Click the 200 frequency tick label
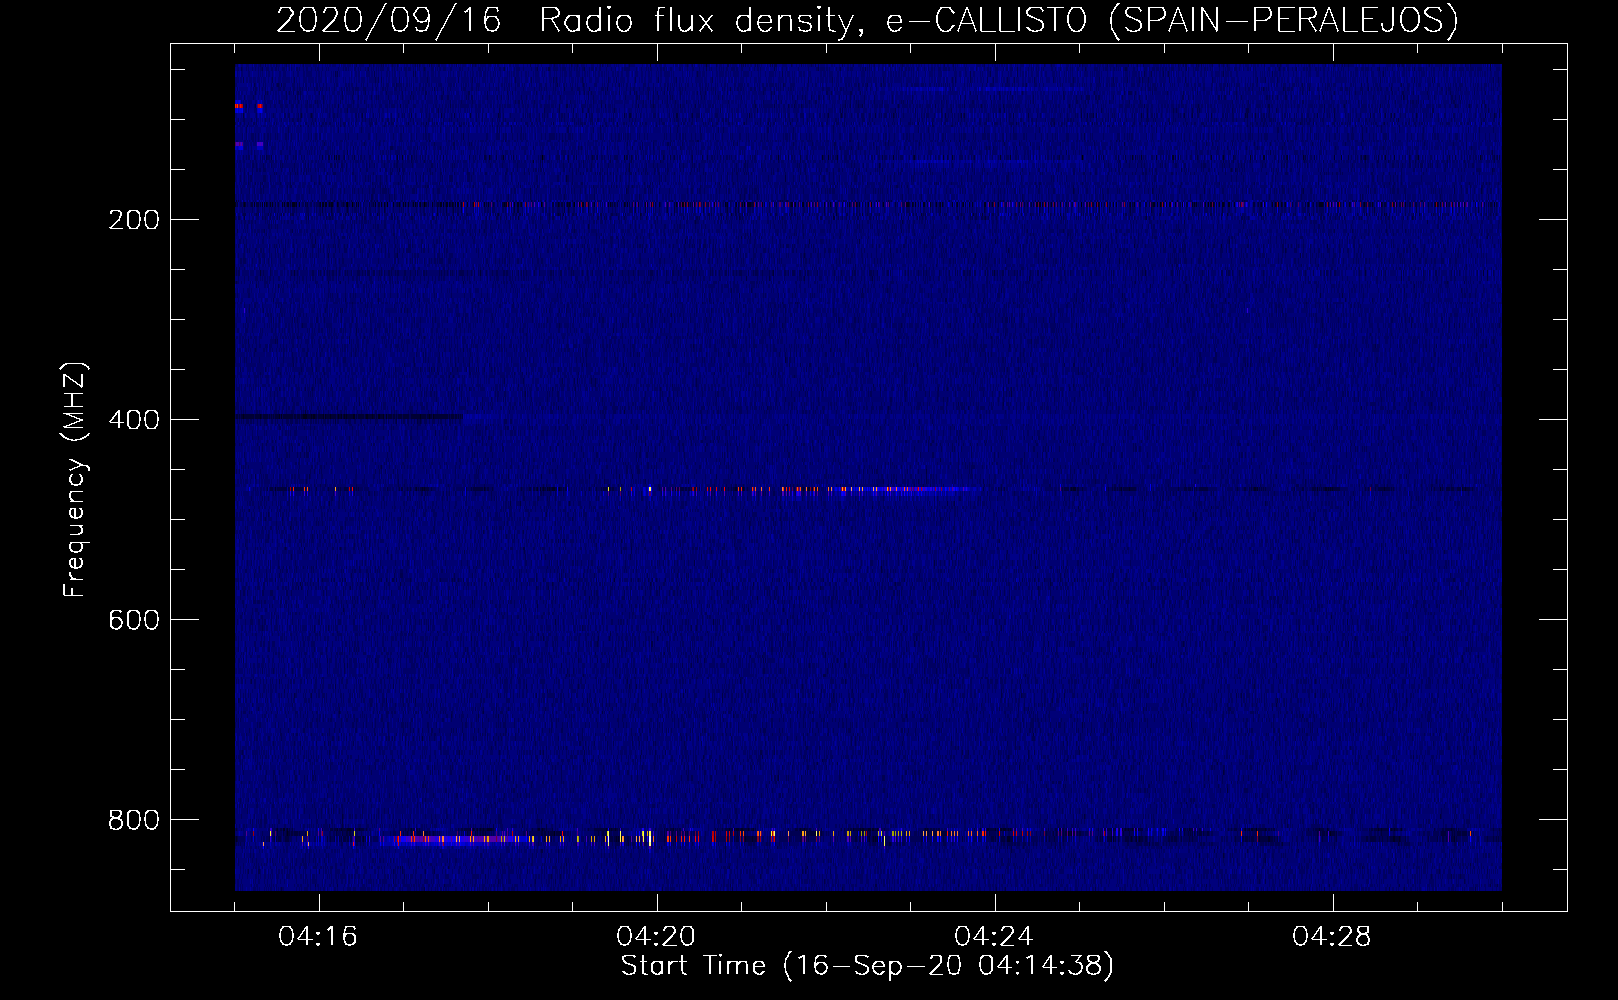 (x=134, y=220)
